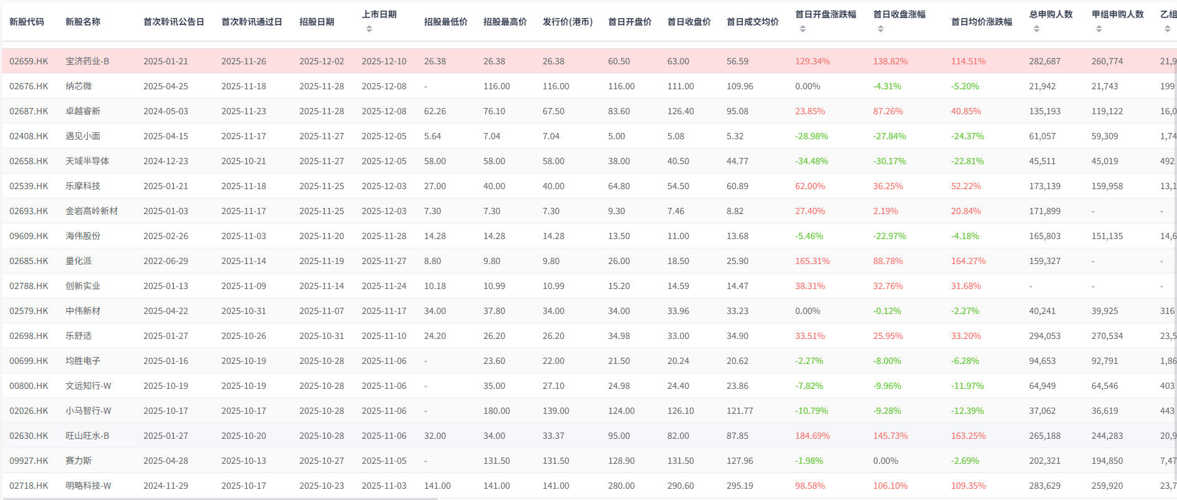This screenshot has width=1177, height=500.
Task: Select stock code 02408.HK
Action: tap(29, 136)
